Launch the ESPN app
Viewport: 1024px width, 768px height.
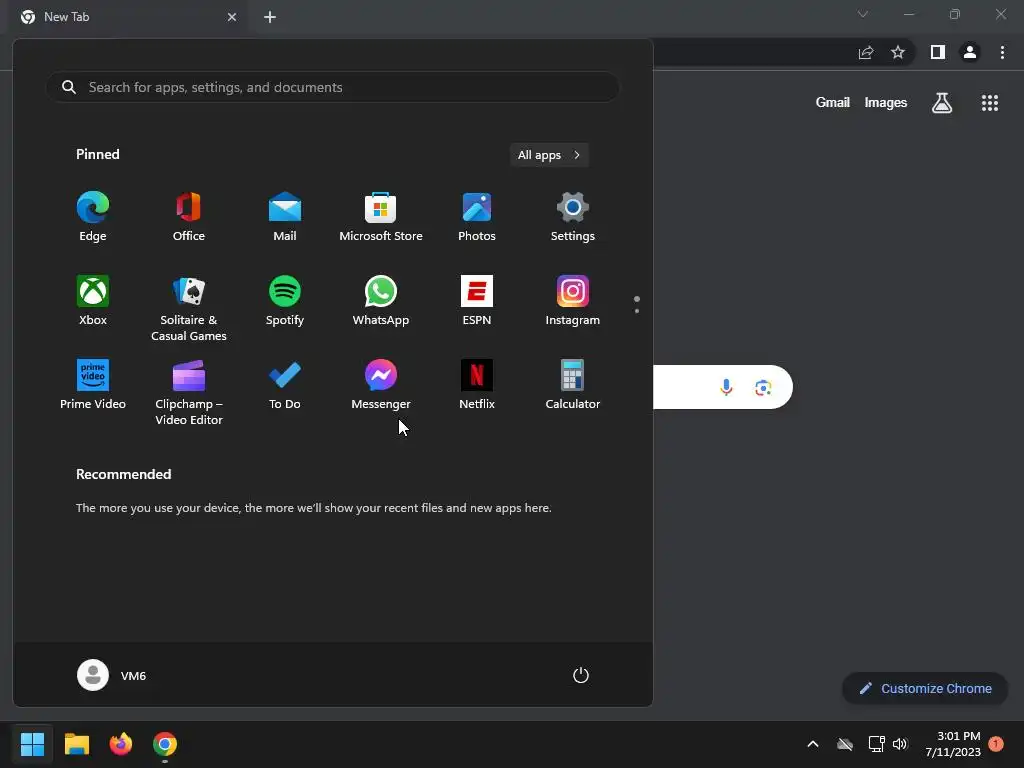click(x=477, y=301)
